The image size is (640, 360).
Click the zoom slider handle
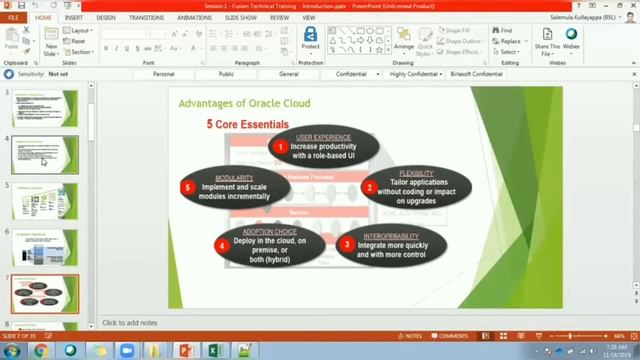(x=570, y=336)
